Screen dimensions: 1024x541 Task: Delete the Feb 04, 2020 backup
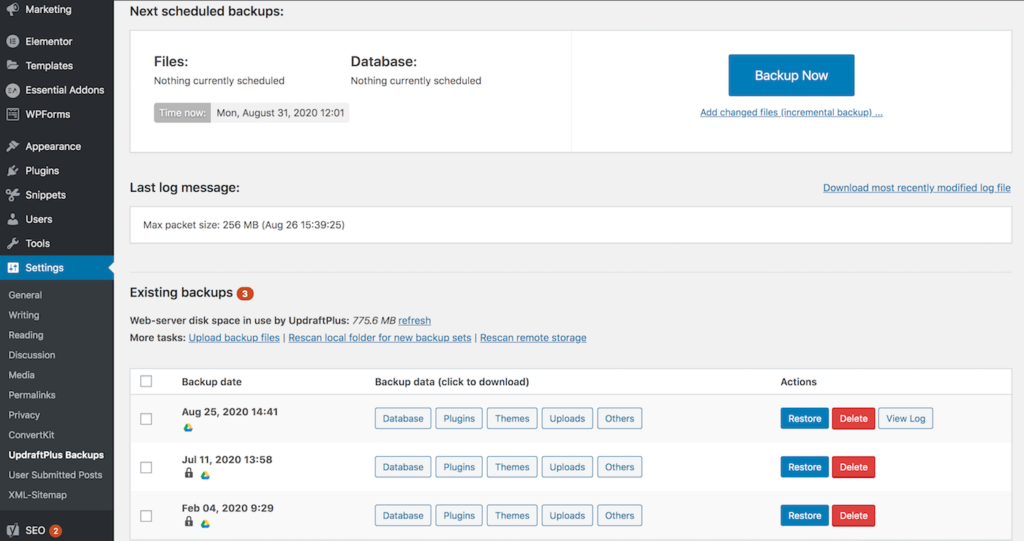click(854, 516)
